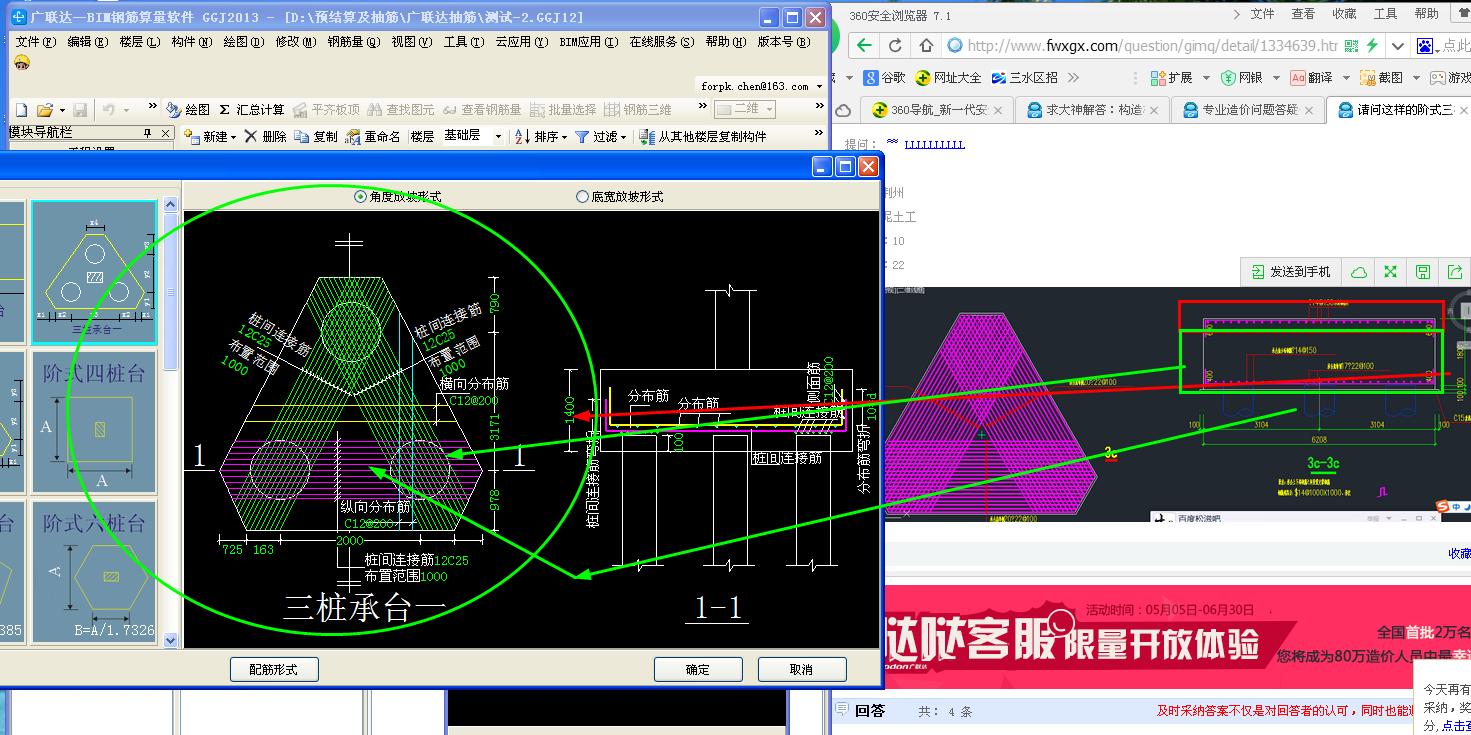The height and width of the screenshot is (735, 1471).
Task: Click the 截图 screenshot icon
Action: tap(1368, 77)
